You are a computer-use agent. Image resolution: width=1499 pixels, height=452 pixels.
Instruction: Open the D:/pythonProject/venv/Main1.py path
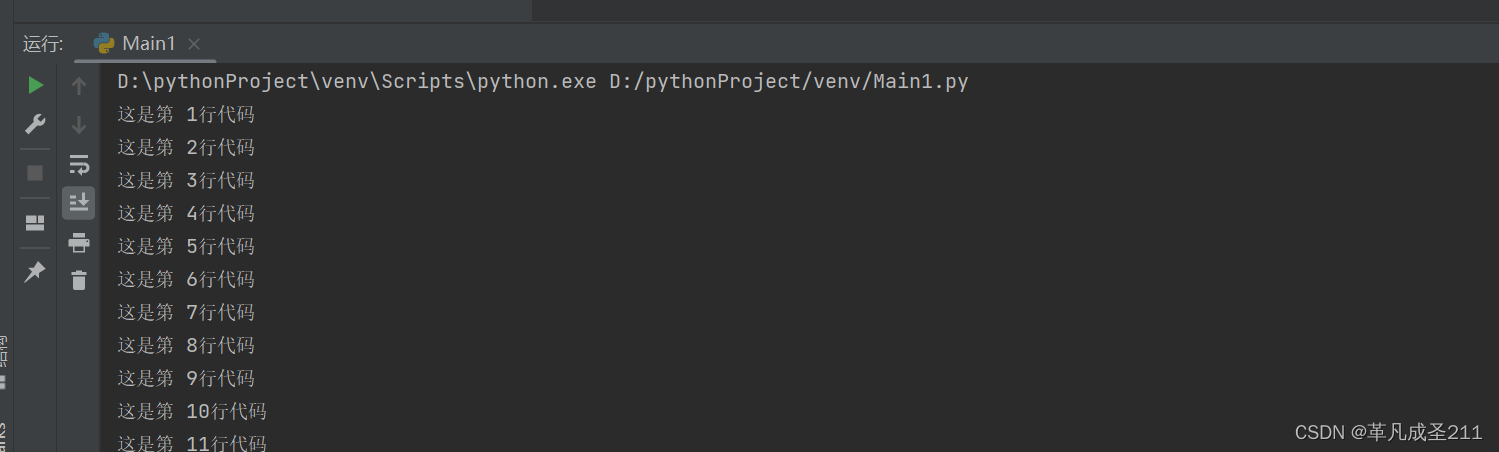[789, 82]
